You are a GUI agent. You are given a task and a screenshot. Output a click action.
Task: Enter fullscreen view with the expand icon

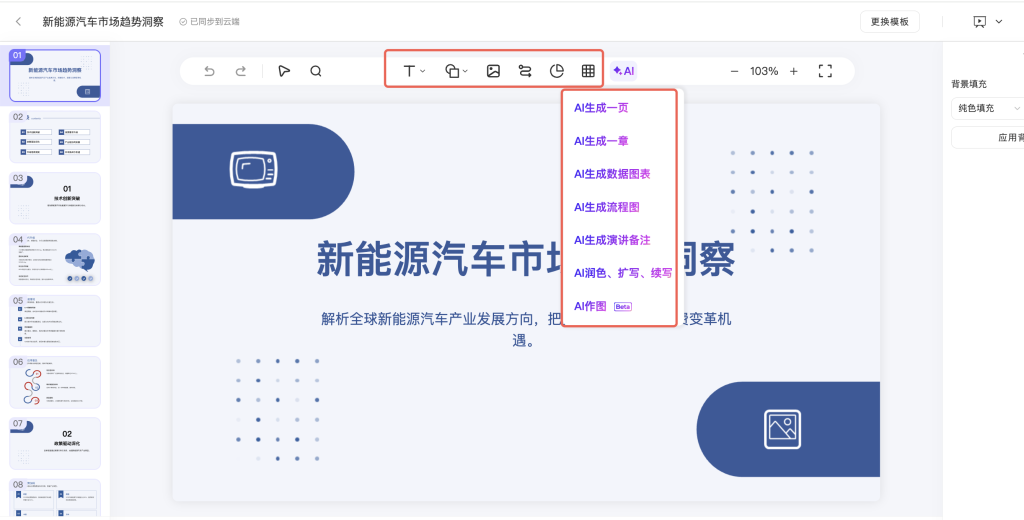coord(825,71)
